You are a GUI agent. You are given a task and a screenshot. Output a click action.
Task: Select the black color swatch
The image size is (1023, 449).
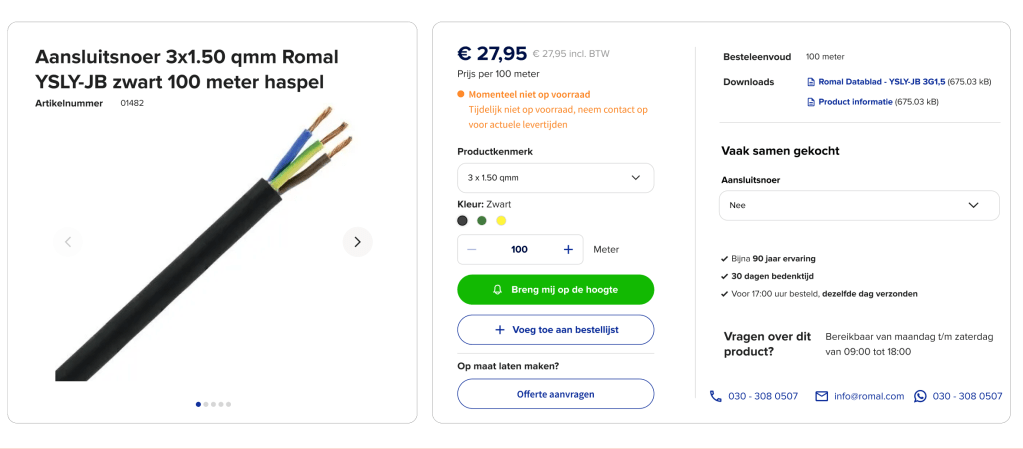462,220
